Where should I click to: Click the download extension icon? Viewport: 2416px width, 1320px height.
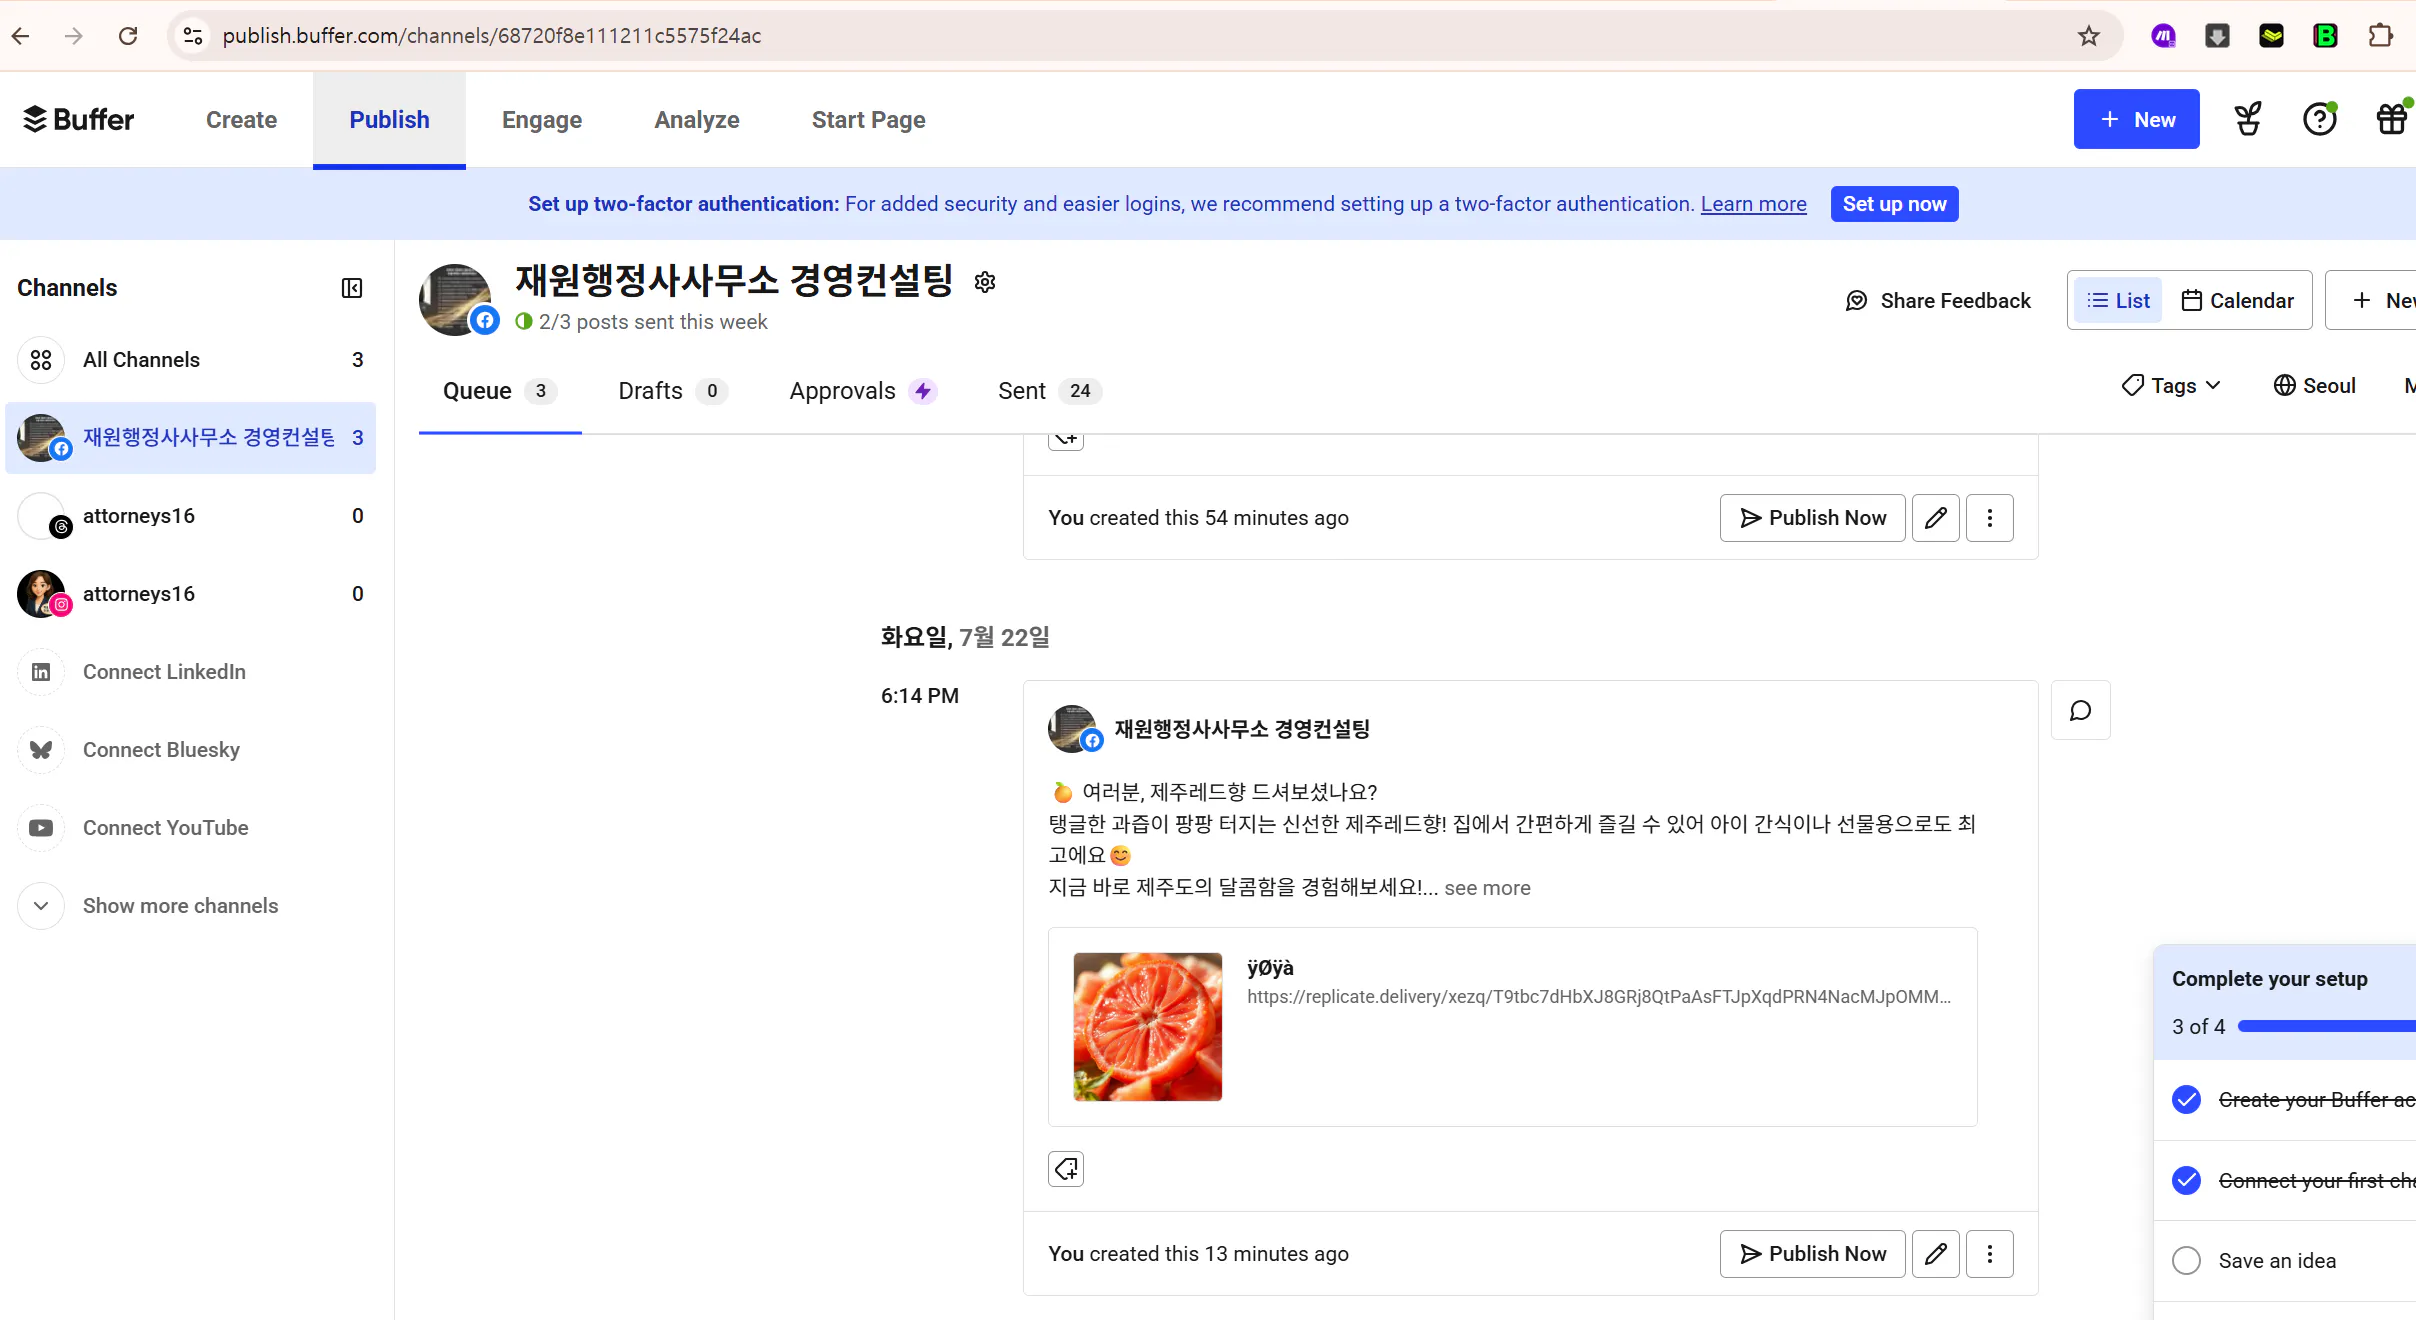[2217, 36]
